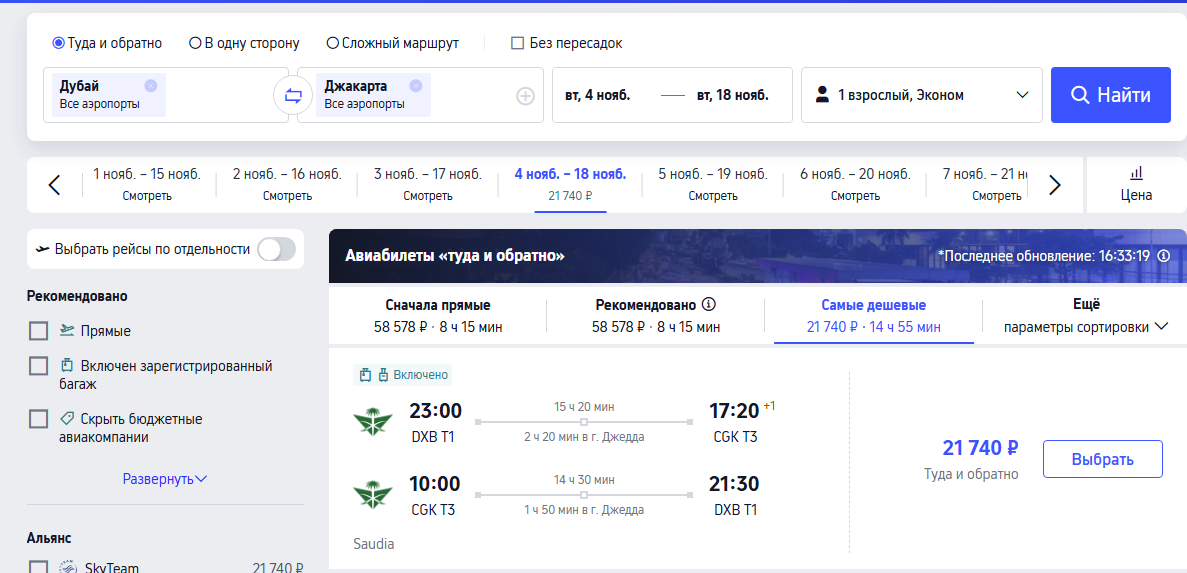Click Saudia logo on return flight
Image resolution: width=1187 pixels, height=573 pixels.
[373, 494]
